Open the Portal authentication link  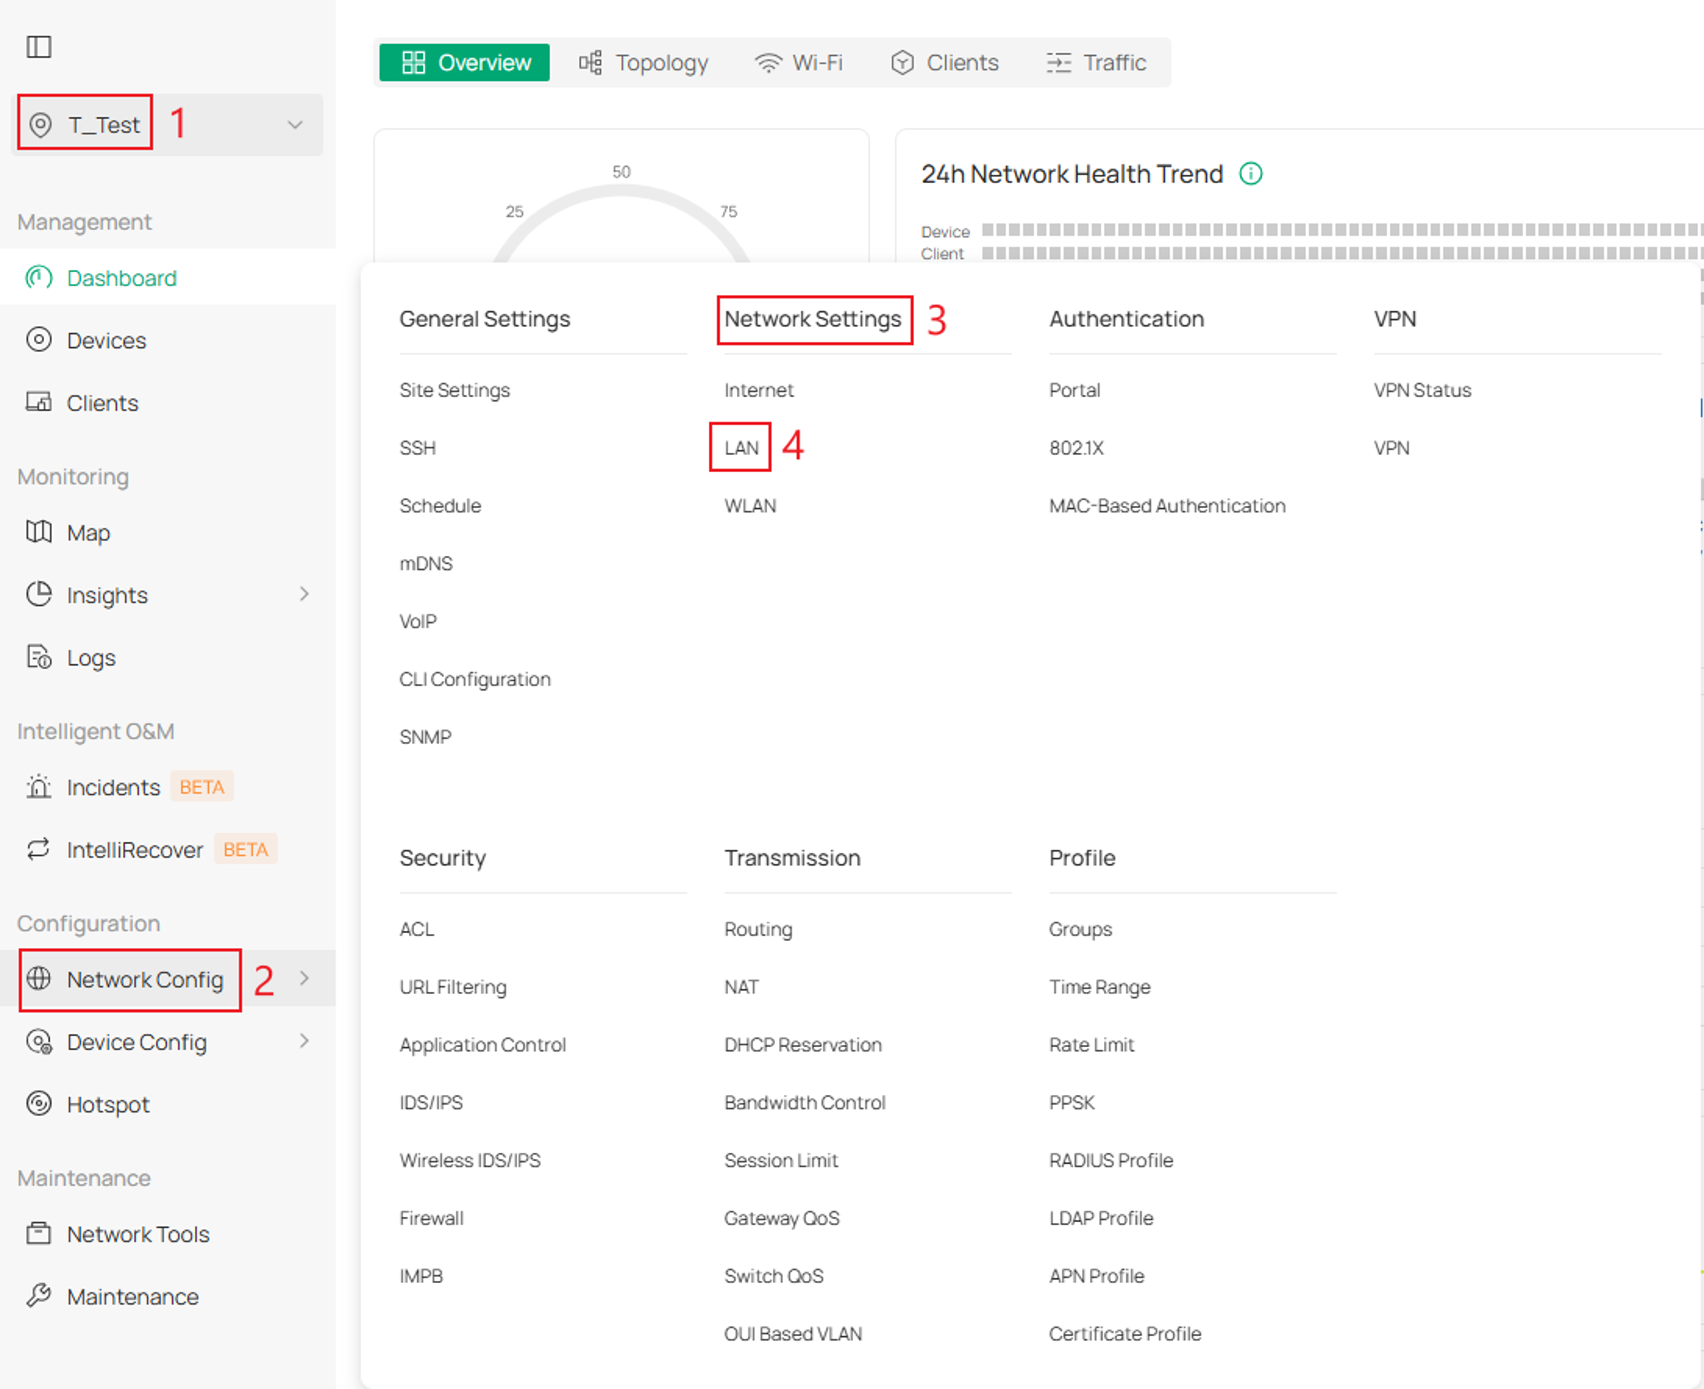[x=1075, y=390]
